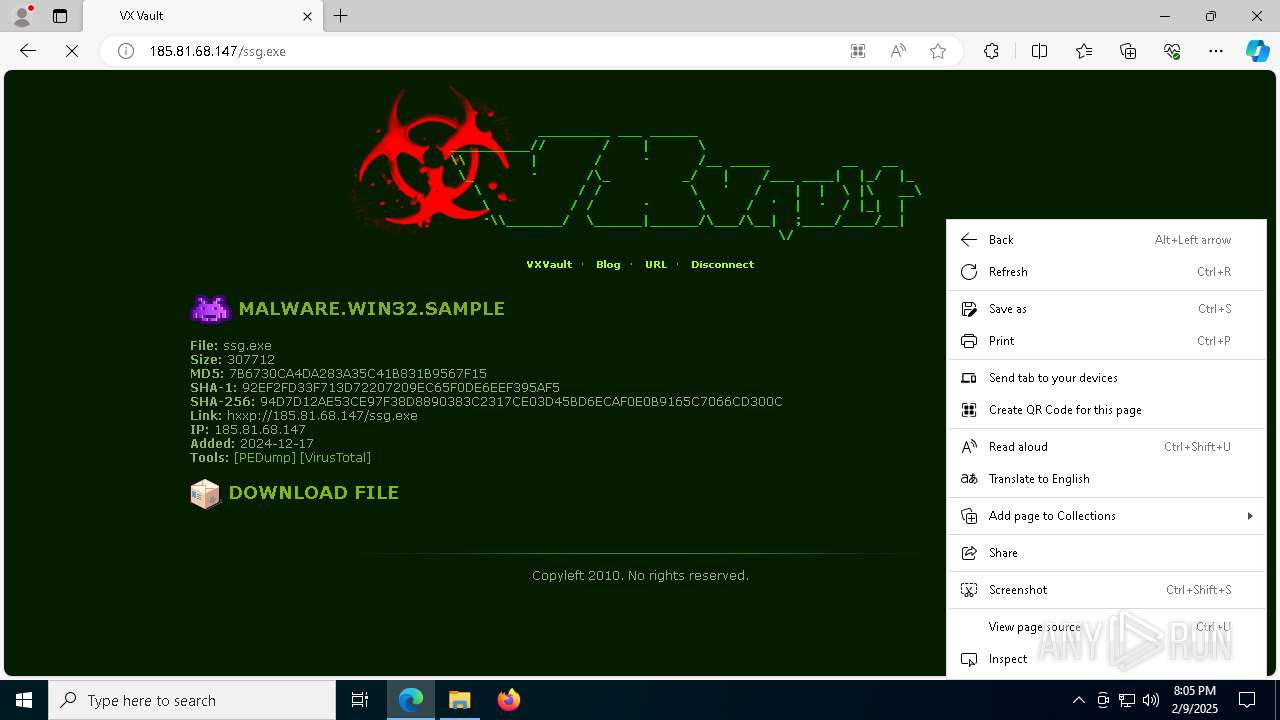Select Create QR Code for this page
Image resolution: width=1280 pixels, height=720 pixels.
1106,410
